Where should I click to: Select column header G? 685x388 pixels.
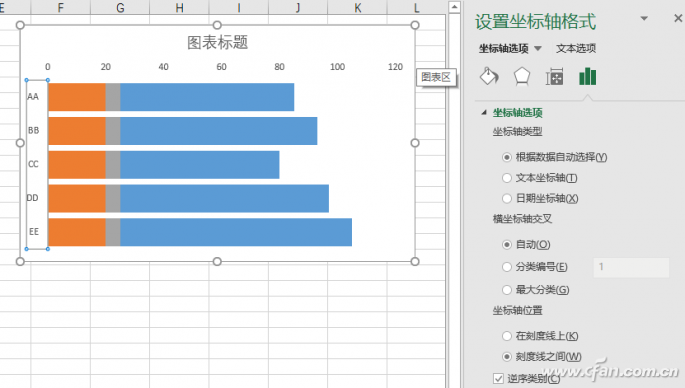pyautogui.click(x=120, y=7)
